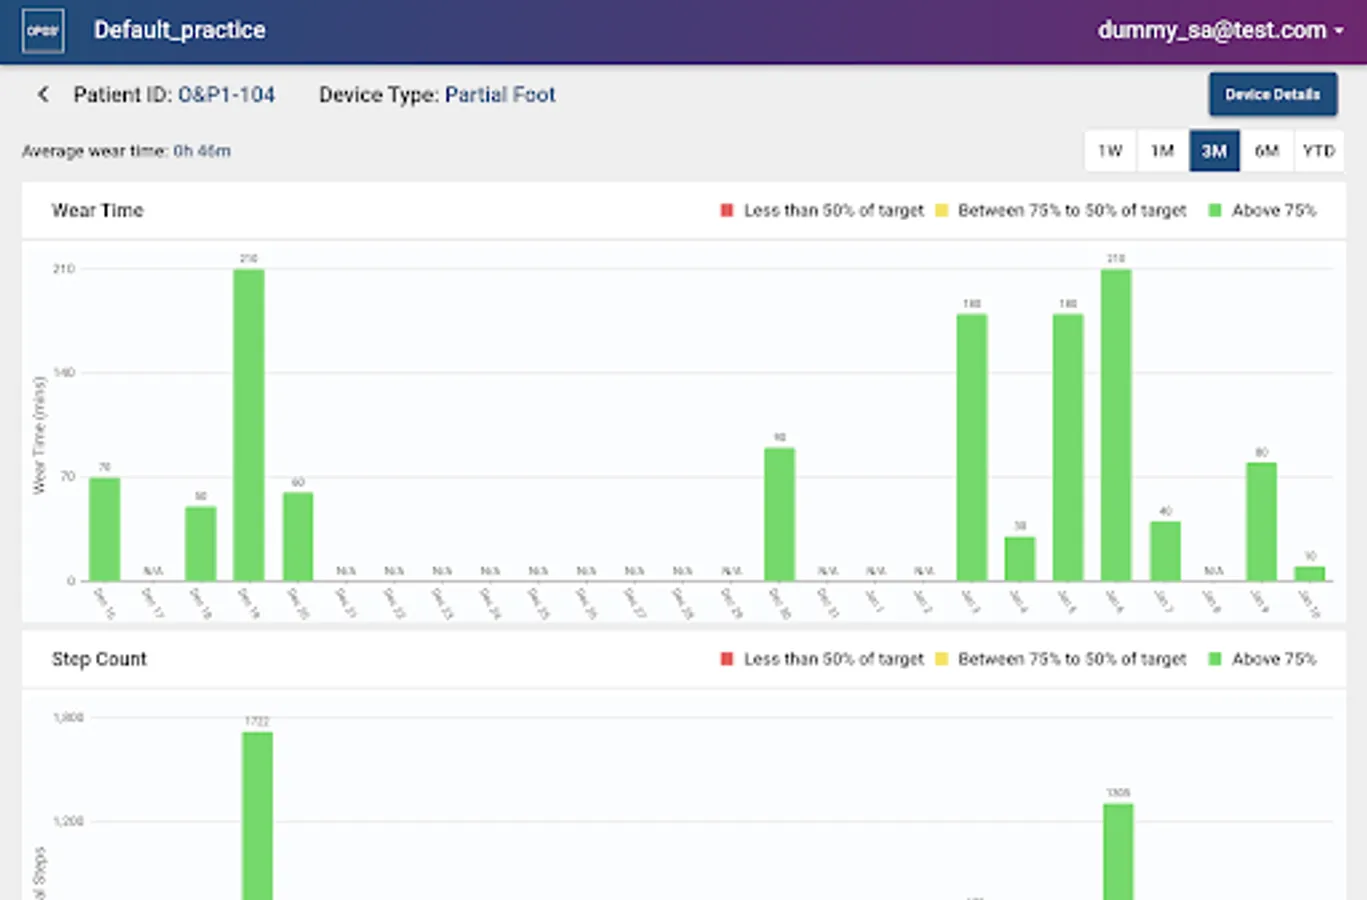Open the dummy_sa@test.com account dropdown

tap(1221, 30)
